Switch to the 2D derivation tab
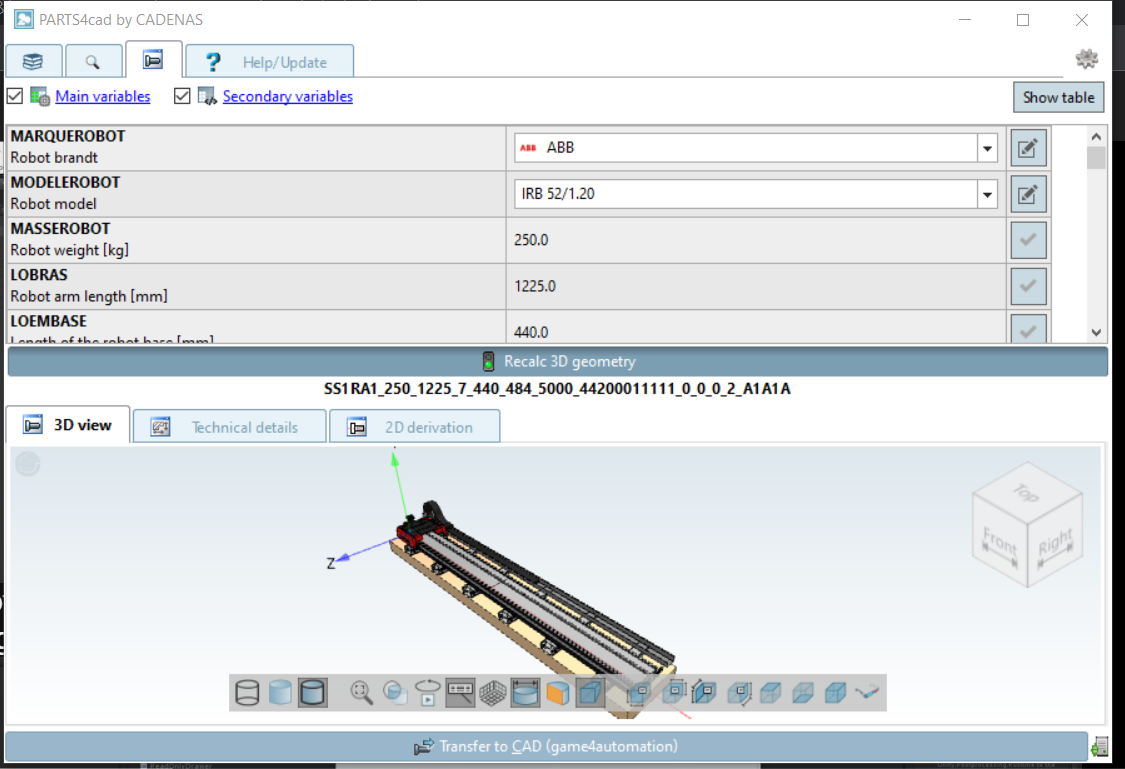The height and width of the screenshot is (769, 1125). click(x=414, y=427)
